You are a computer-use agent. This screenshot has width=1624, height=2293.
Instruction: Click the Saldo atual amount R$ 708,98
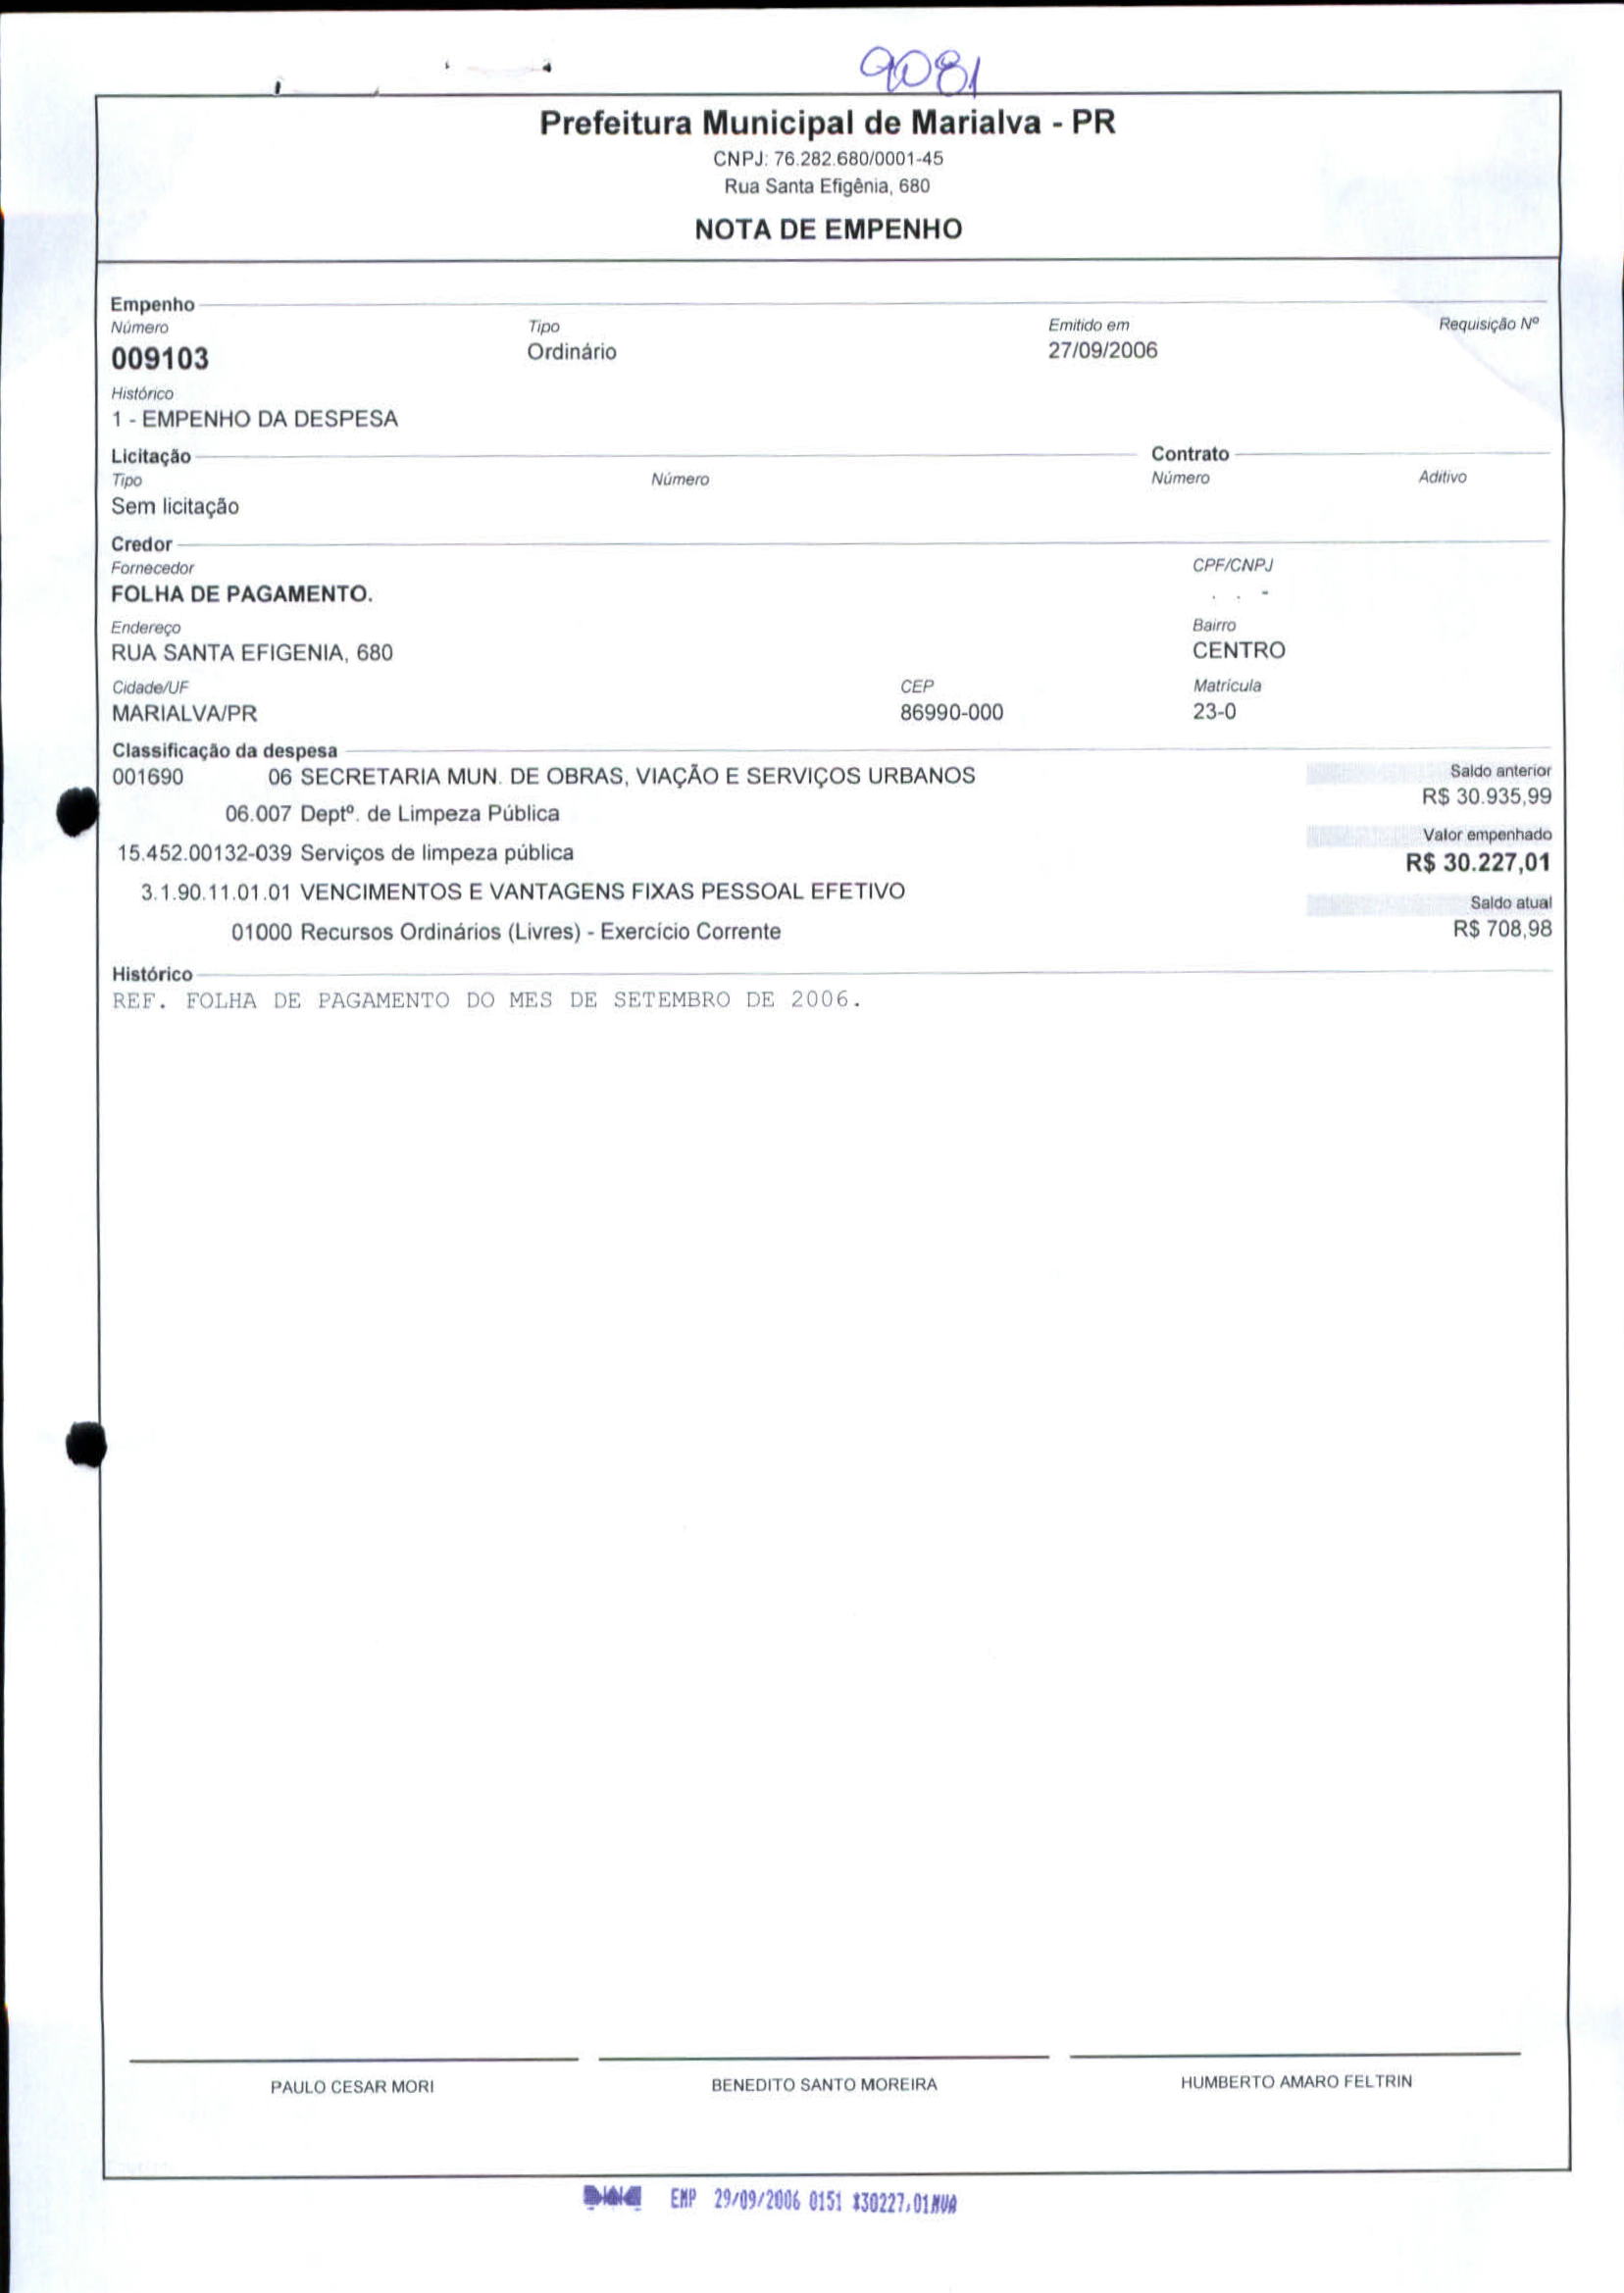click(1502, 928)
